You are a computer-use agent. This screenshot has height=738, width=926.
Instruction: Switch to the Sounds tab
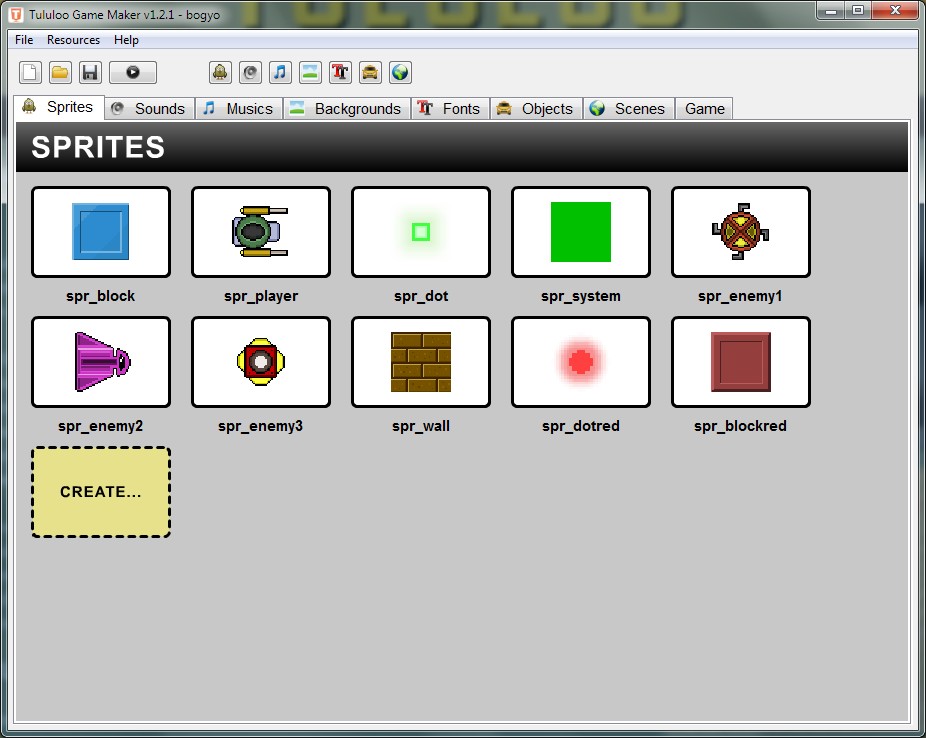pyautogui.click(x=148, y=108)
